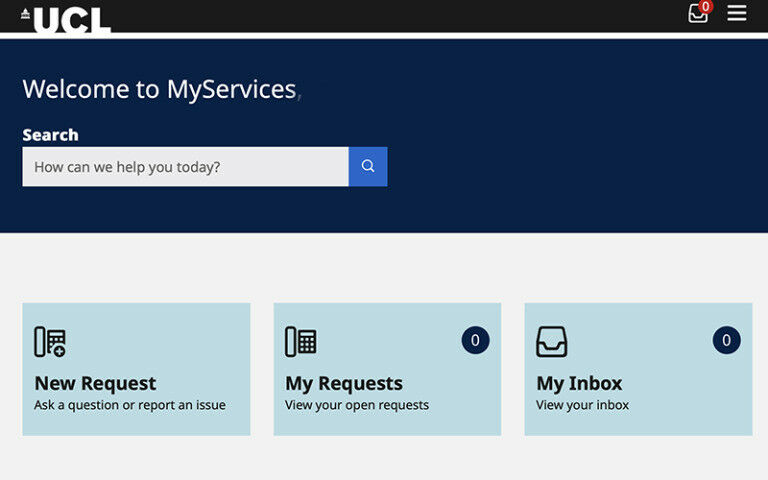Screen dimensions: 768x480
Task: Open the My Requests heading
Action: pyautogui.click(x=344, y=383)
